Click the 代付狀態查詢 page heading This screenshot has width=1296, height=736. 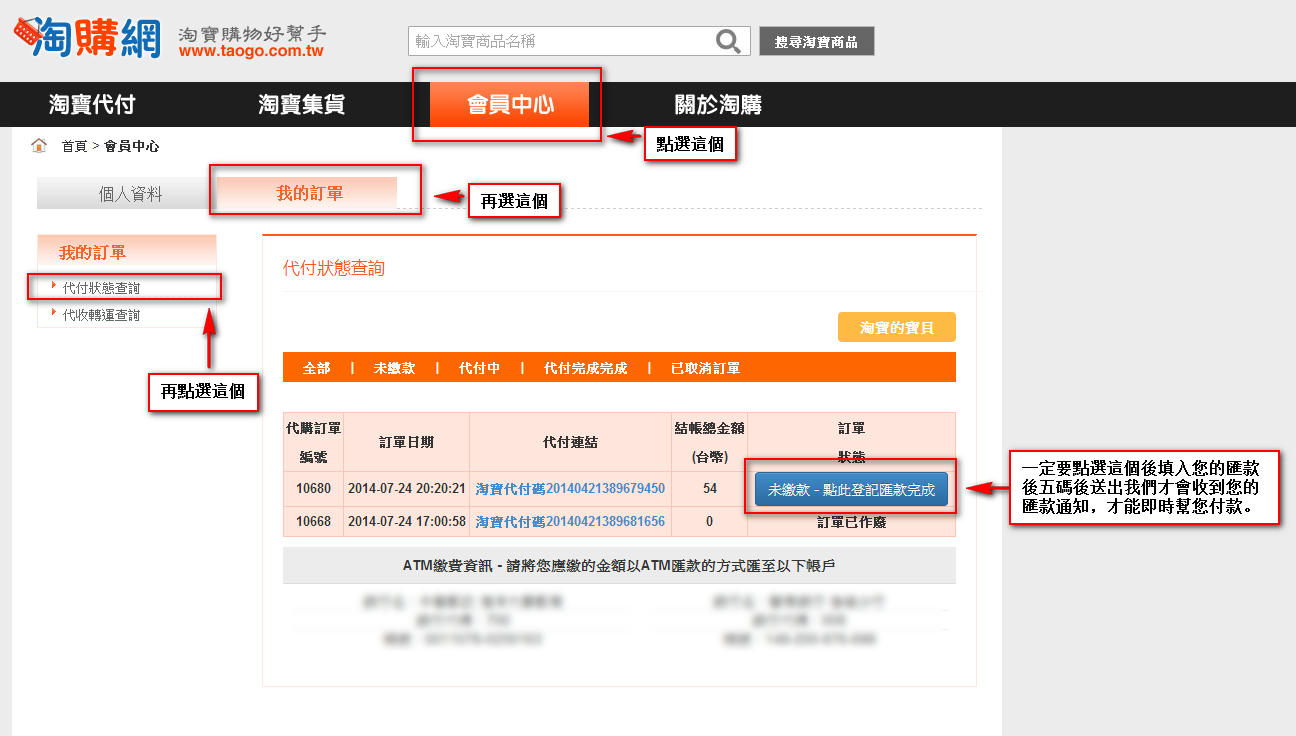(x=334, y=268)
